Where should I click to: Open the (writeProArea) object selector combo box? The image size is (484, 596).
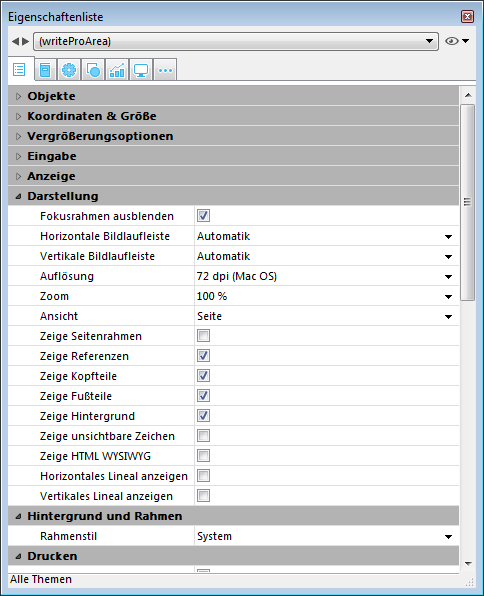236,41
